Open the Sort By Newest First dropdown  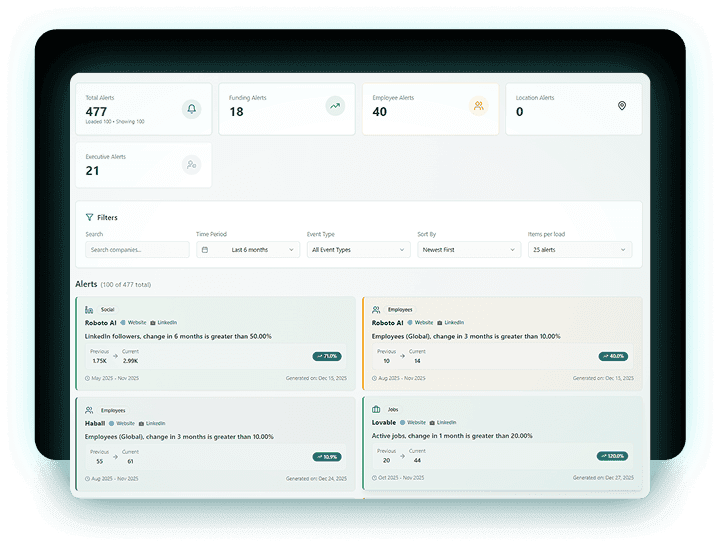coord(468,250)
